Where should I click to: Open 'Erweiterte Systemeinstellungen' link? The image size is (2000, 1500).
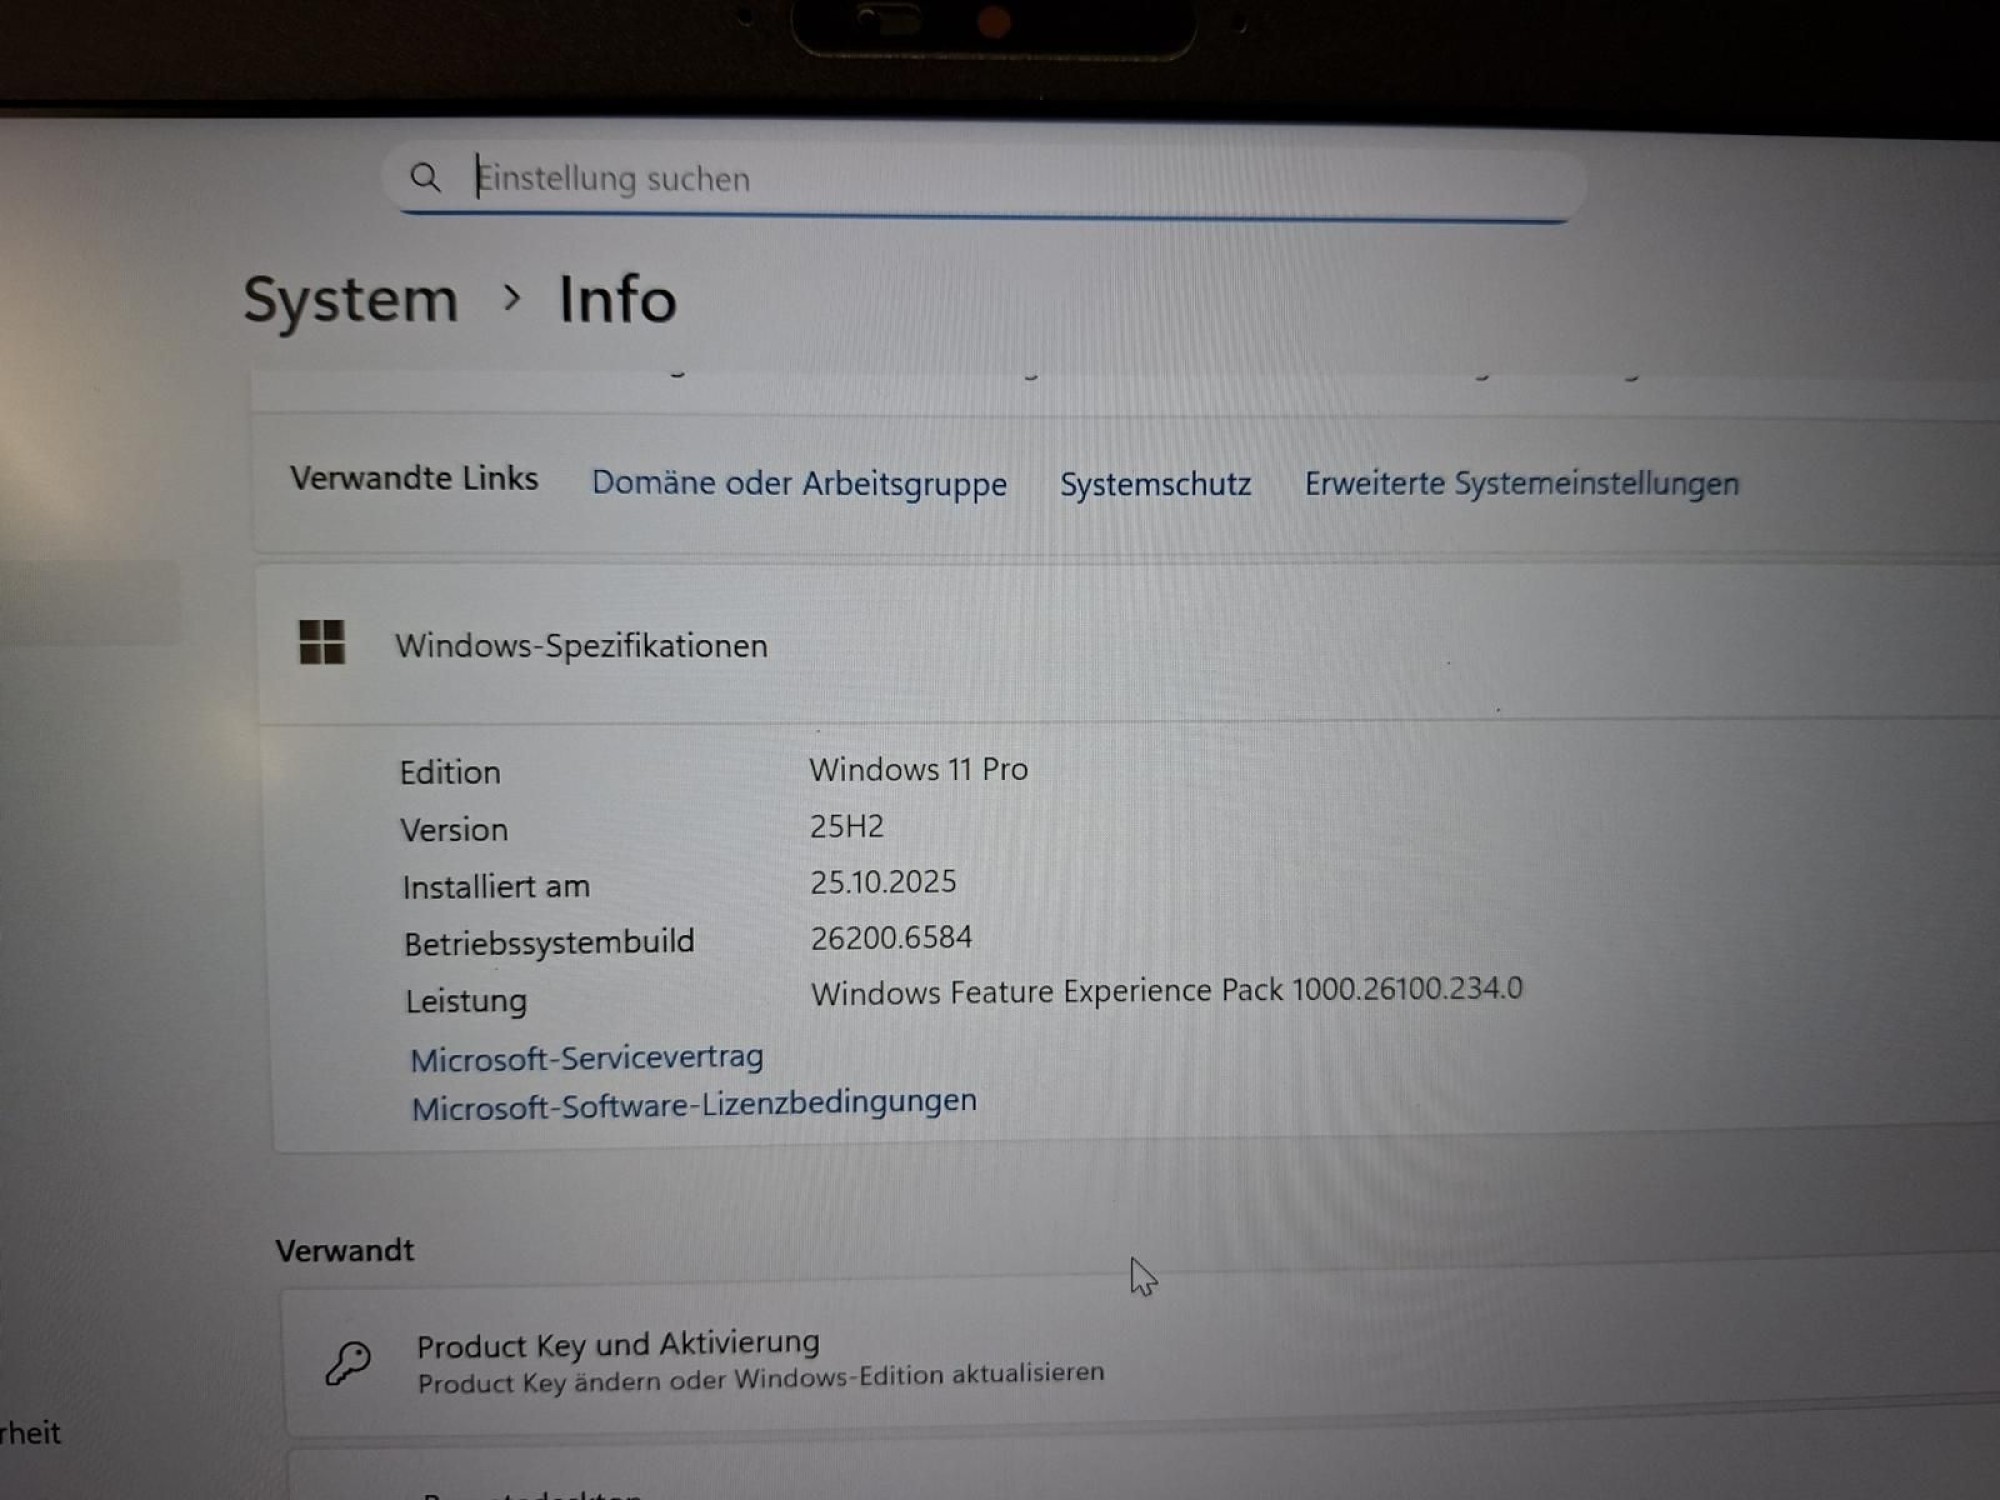(x=1521, y=483)
